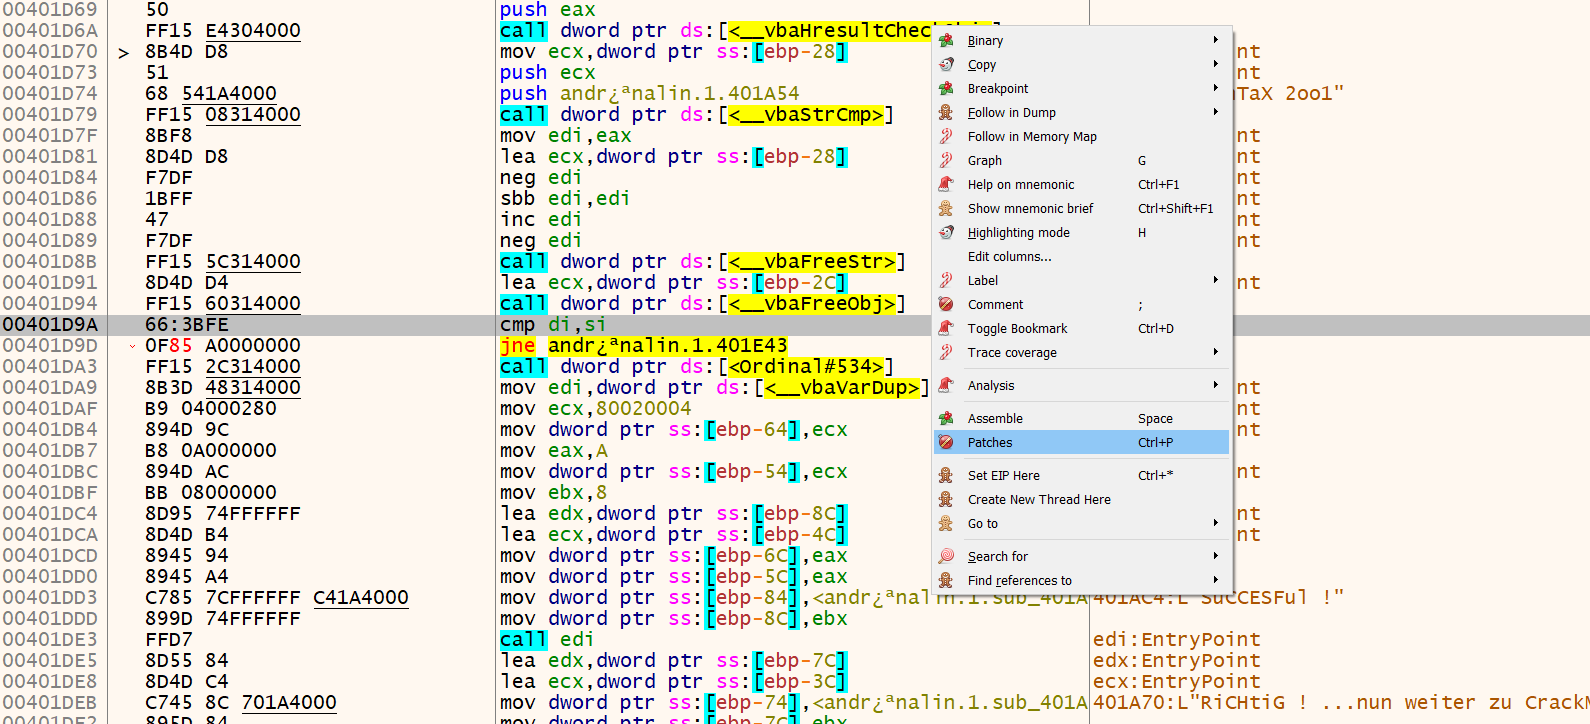1590x724 pixels.
Task: Expand the Find references to submenu arrow
Action: point(1216,581)
